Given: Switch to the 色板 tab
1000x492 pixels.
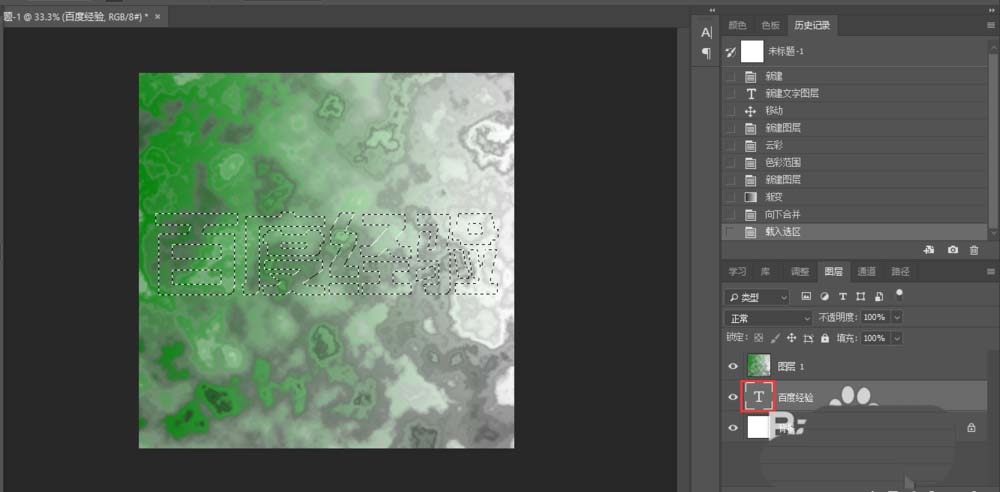Looking at the screenshot, I should pyautogui.click(x=770, y=26).
